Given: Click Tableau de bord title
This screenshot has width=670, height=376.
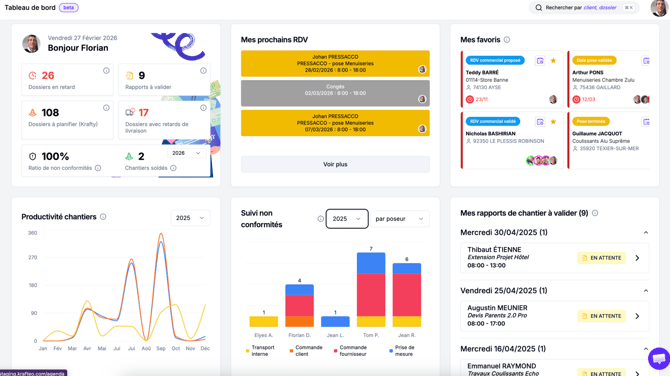Looking at the screenshot, I should (30, 8).
